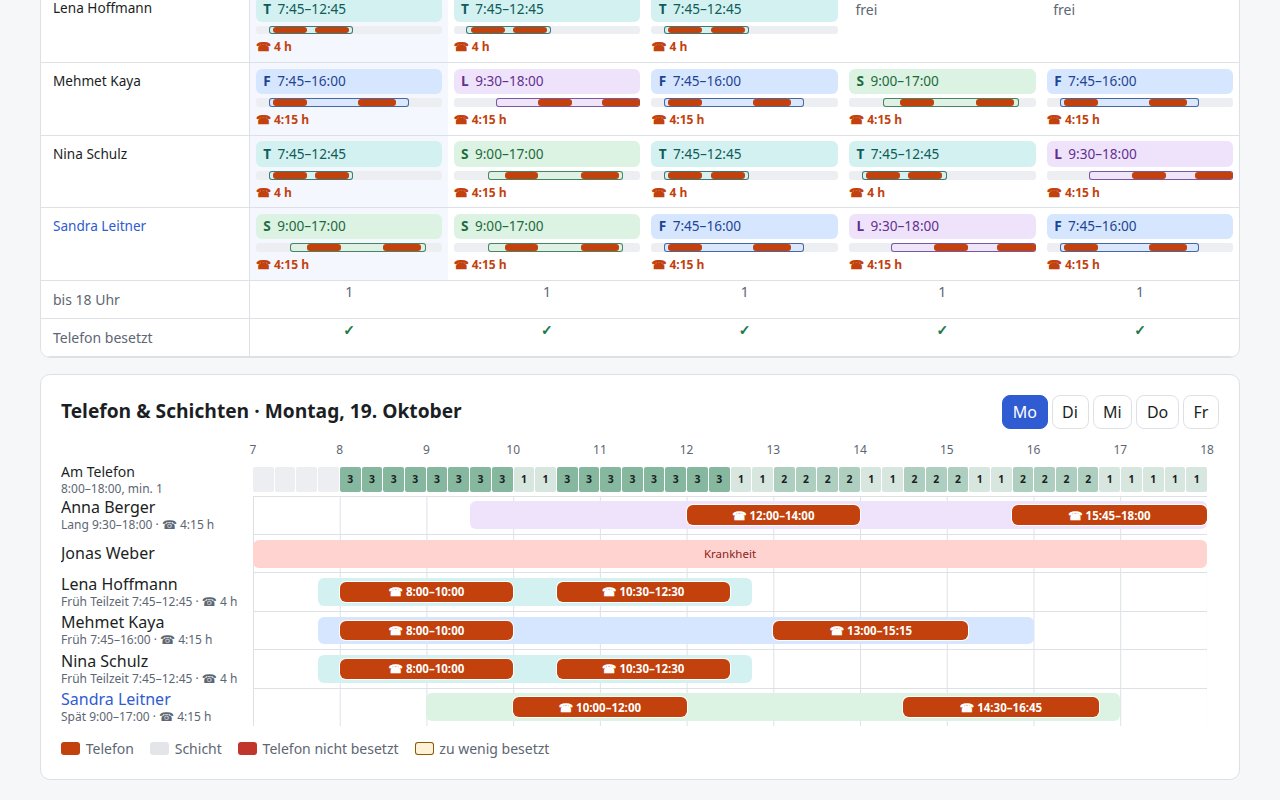The height and width of the screenshot is (800, 1280).
Task: Click Anna Berger's 15:45–18:00 phone block
Action: tap(1109, 516)
